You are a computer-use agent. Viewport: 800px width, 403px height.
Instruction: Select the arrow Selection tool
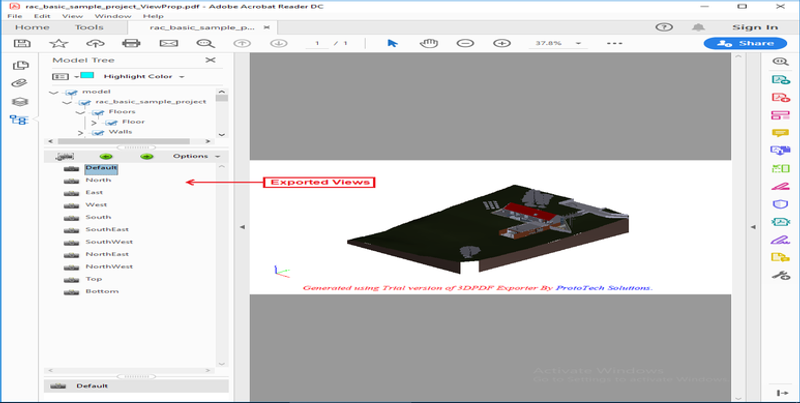click(x=392, y=43)
